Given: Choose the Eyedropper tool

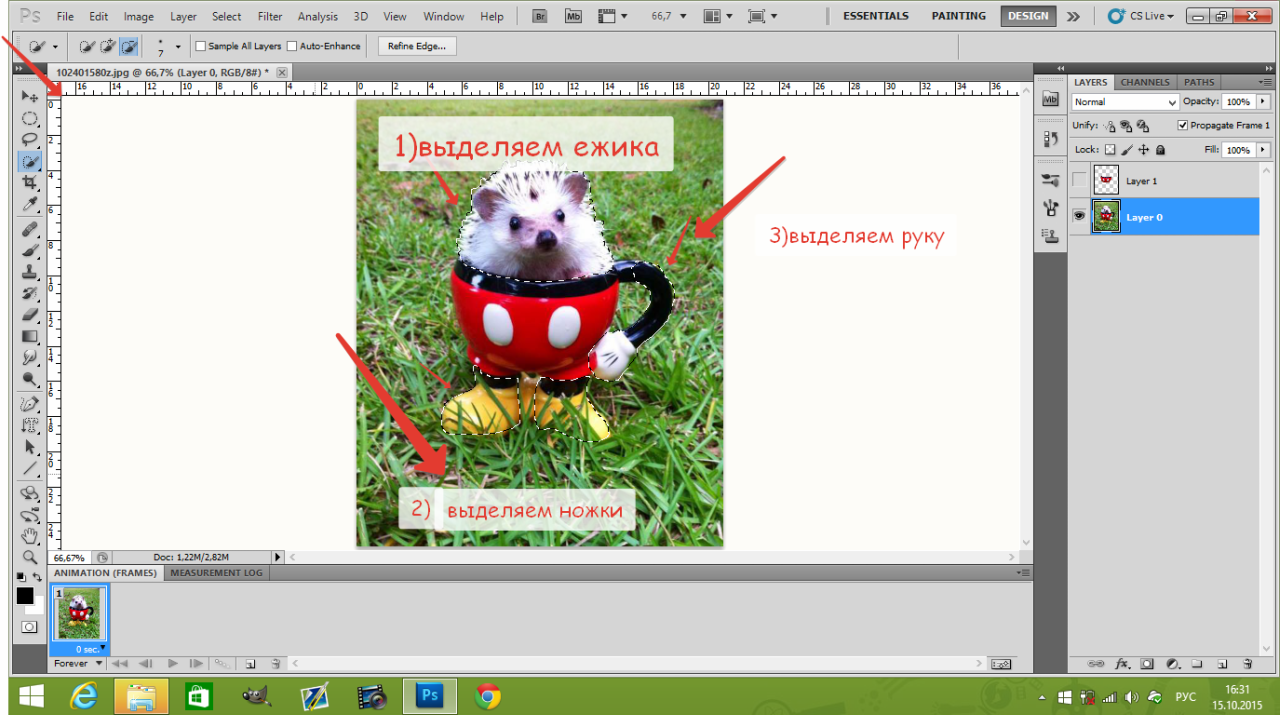Looking at the screenshot, I should (30, 205).
